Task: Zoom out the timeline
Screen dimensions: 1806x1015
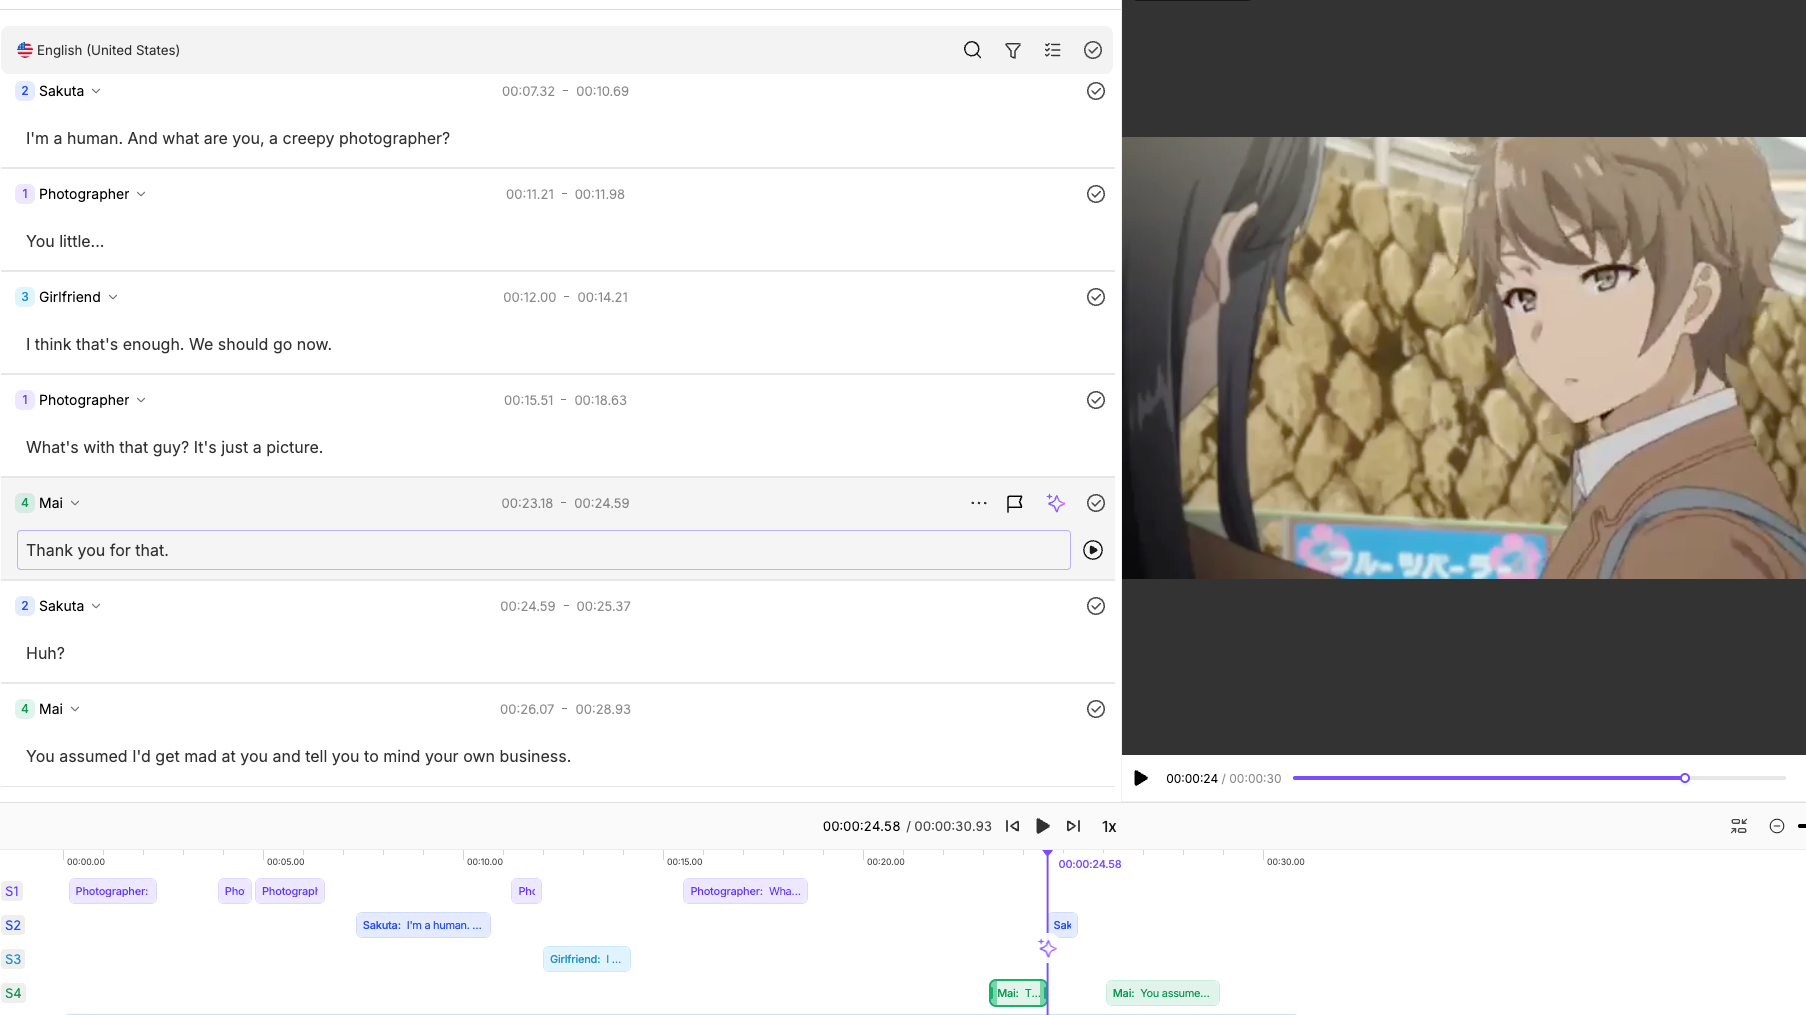Action: [1777, 826]
